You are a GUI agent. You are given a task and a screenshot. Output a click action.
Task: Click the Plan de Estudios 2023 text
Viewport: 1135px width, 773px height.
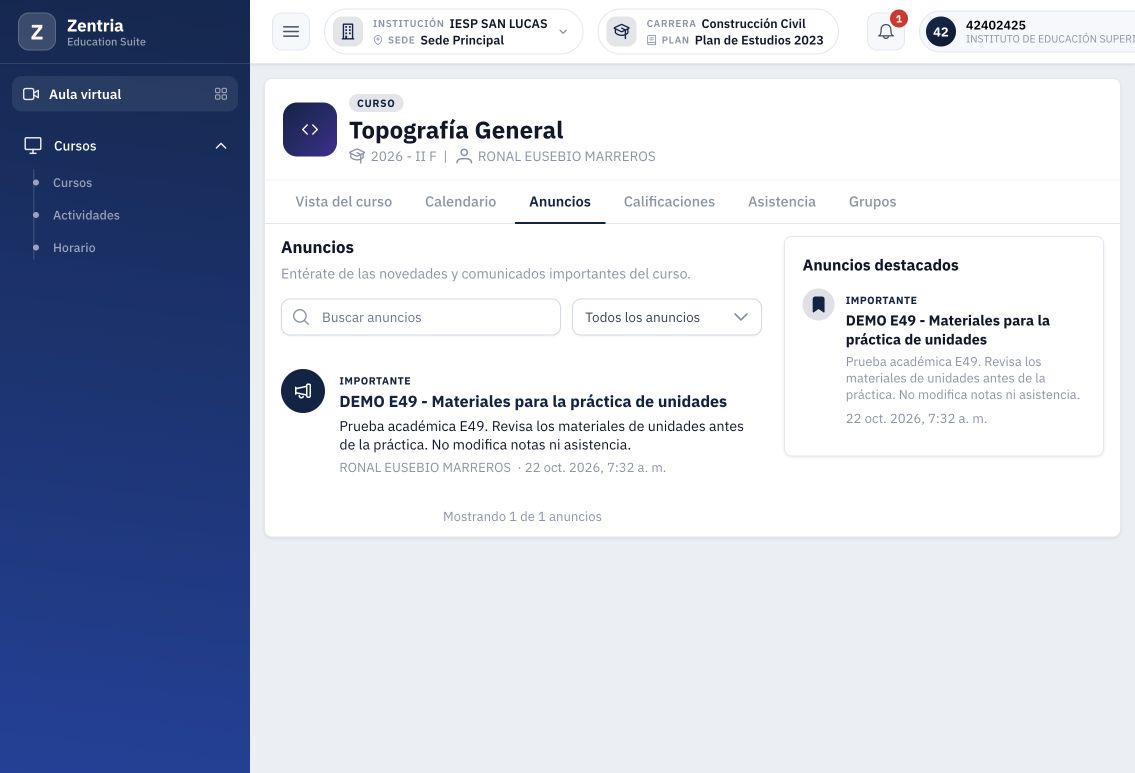759,41
